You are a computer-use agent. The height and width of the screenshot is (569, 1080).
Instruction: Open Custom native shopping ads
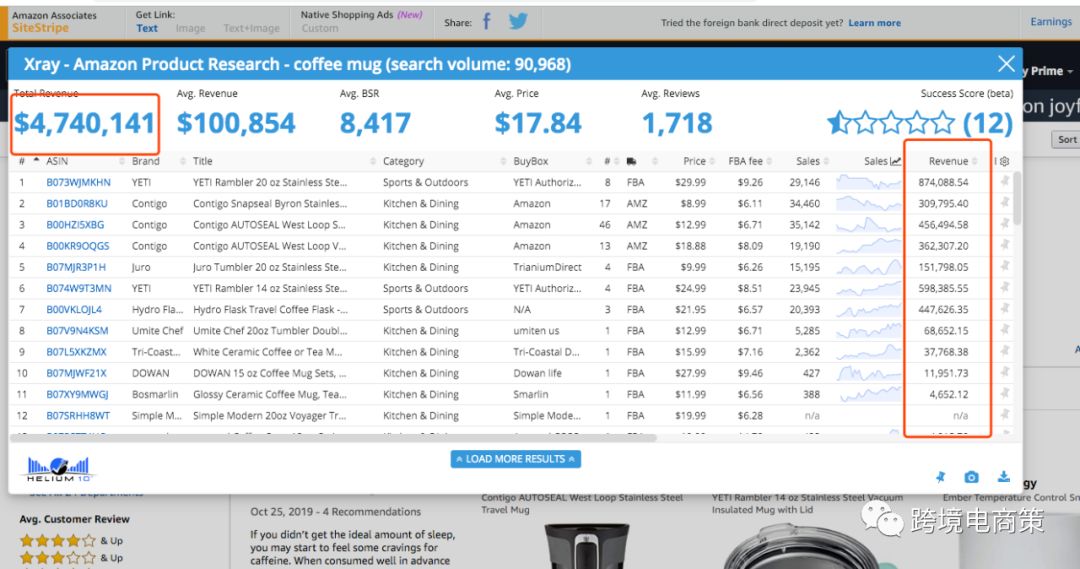(x=320, y=28)
